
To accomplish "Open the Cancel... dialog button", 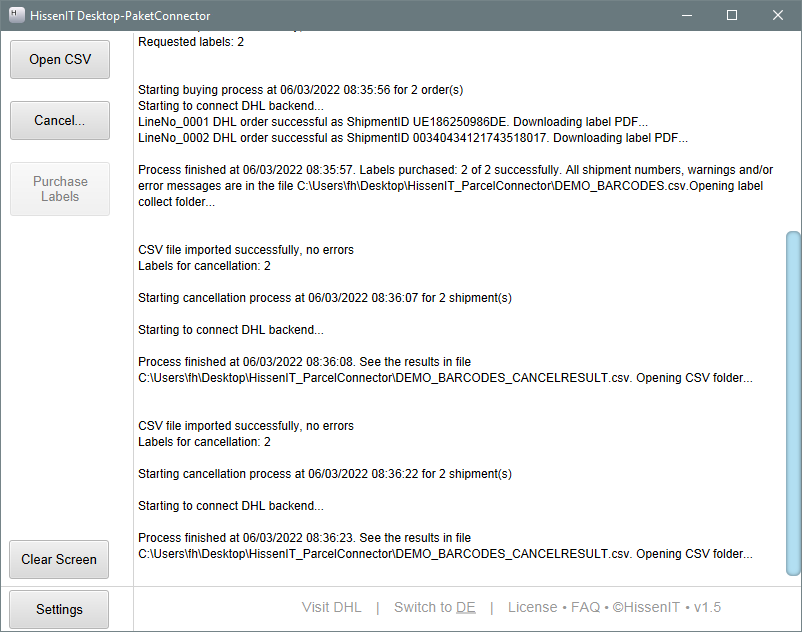I will (x=60, y=120).
